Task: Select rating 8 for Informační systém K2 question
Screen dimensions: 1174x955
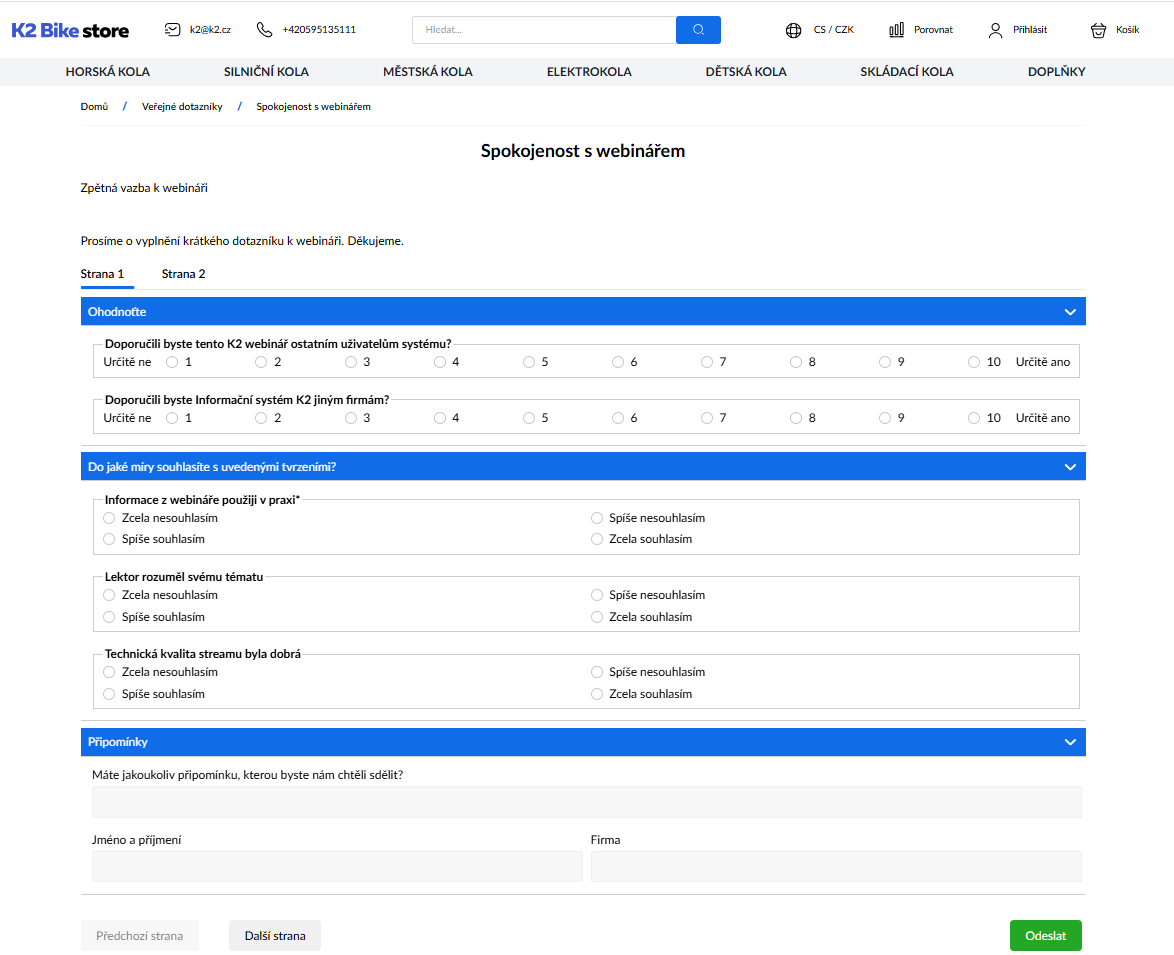Action: 796,418
